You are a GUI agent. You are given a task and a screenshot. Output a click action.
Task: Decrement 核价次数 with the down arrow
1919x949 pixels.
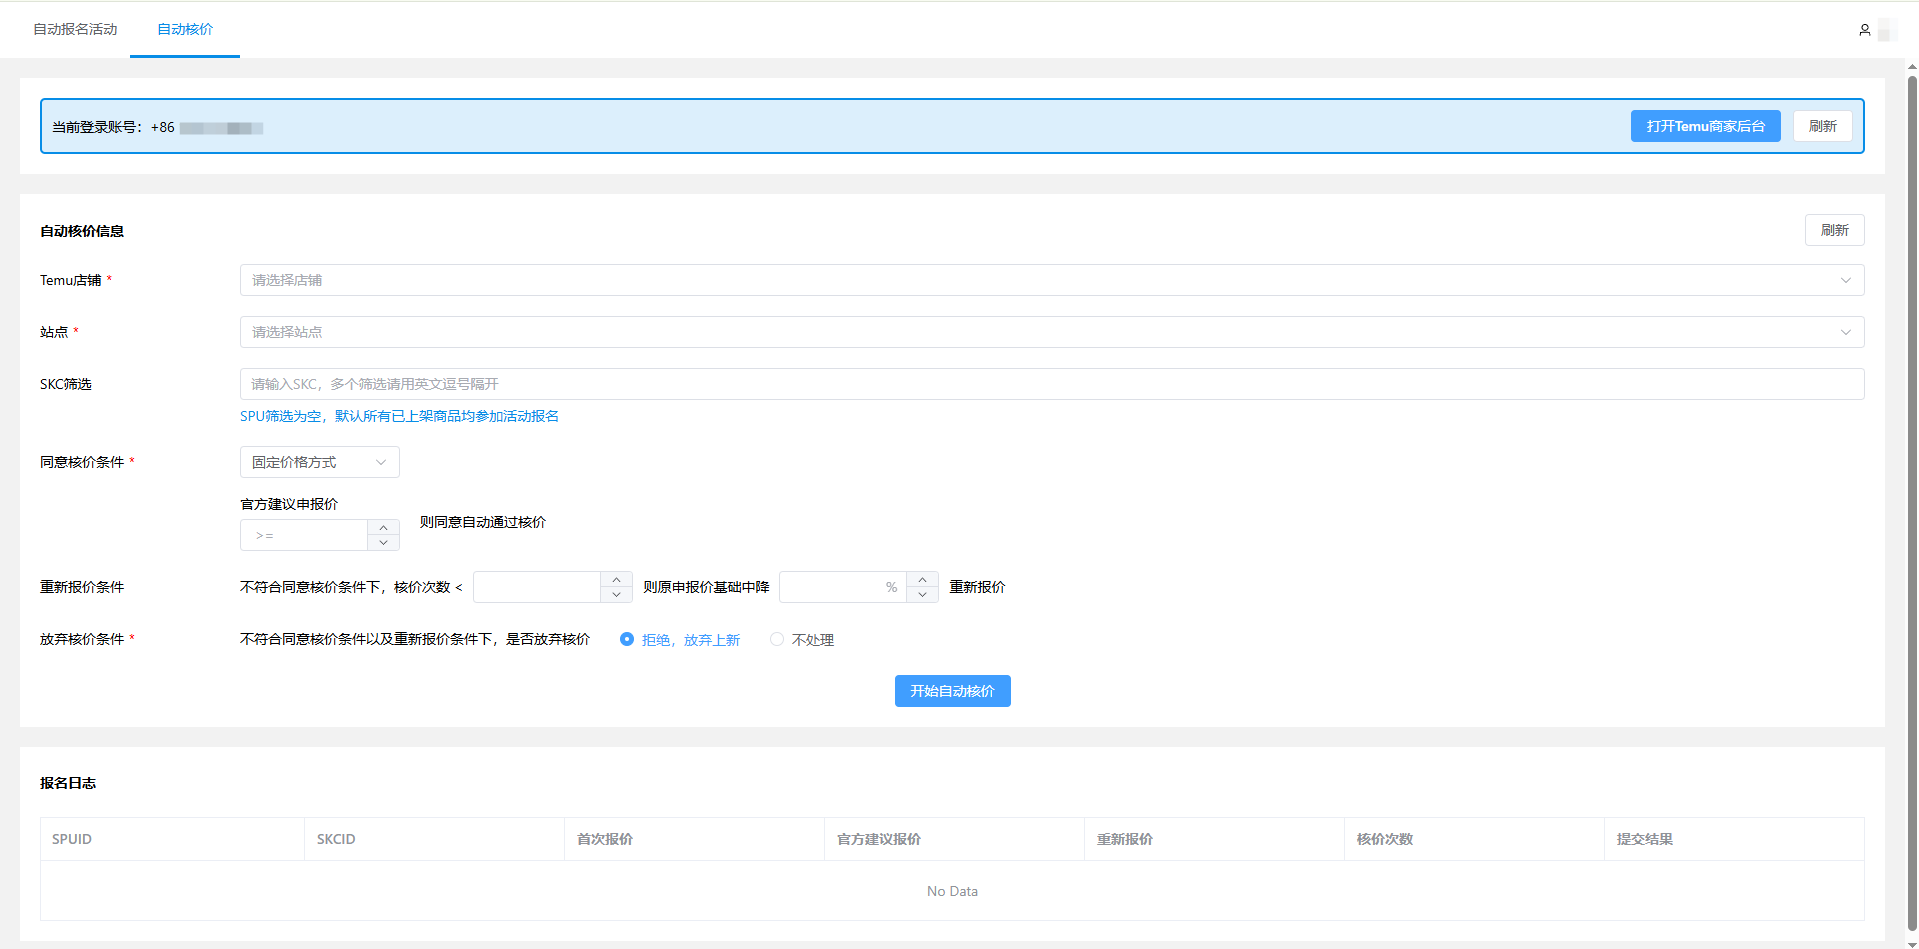pos(616,595)
